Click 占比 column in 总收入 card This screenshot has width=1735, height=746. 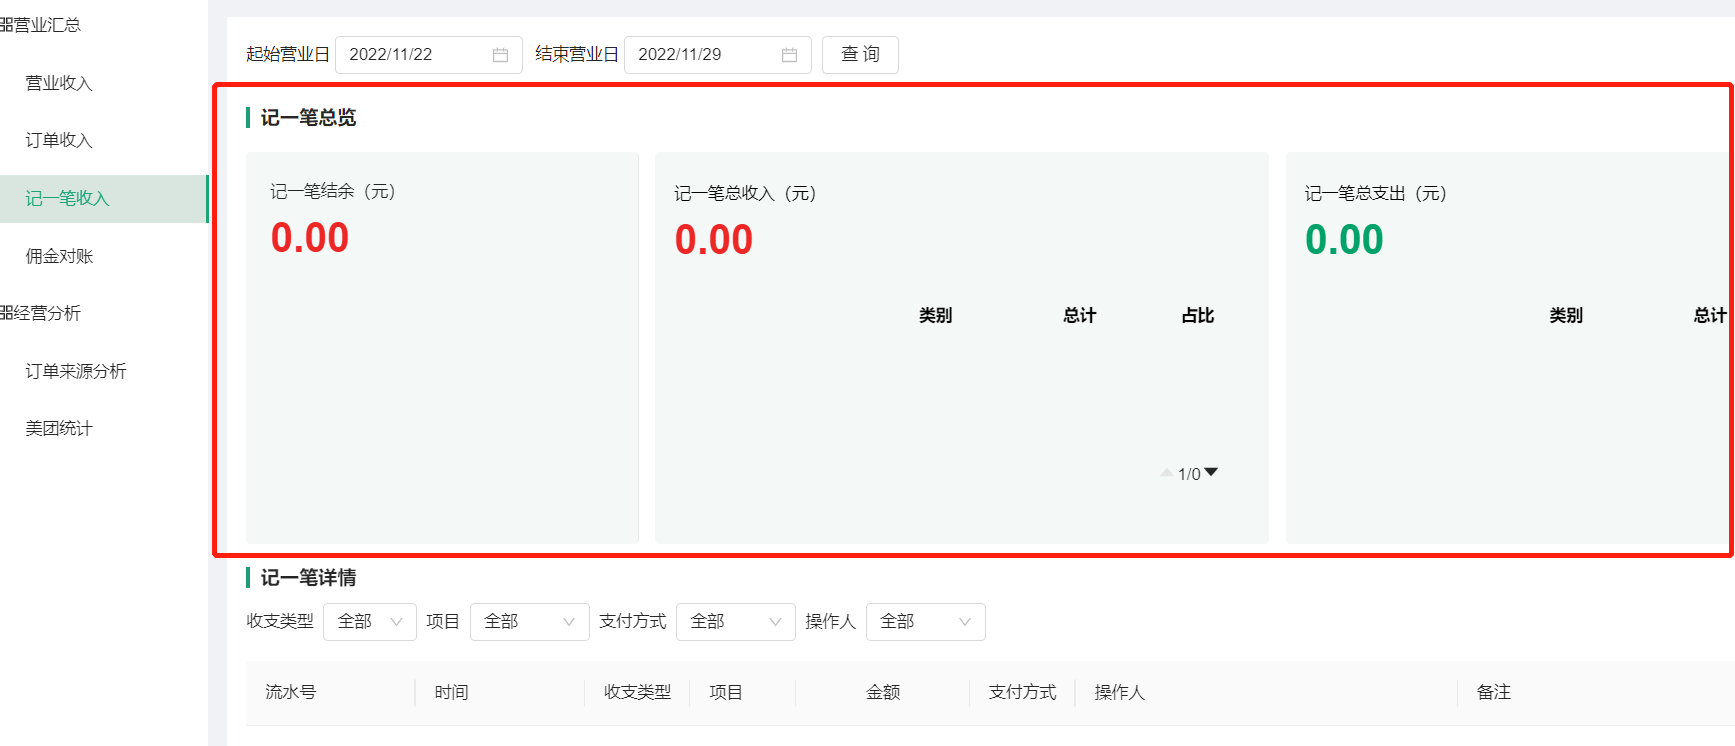coord(1198,316)
